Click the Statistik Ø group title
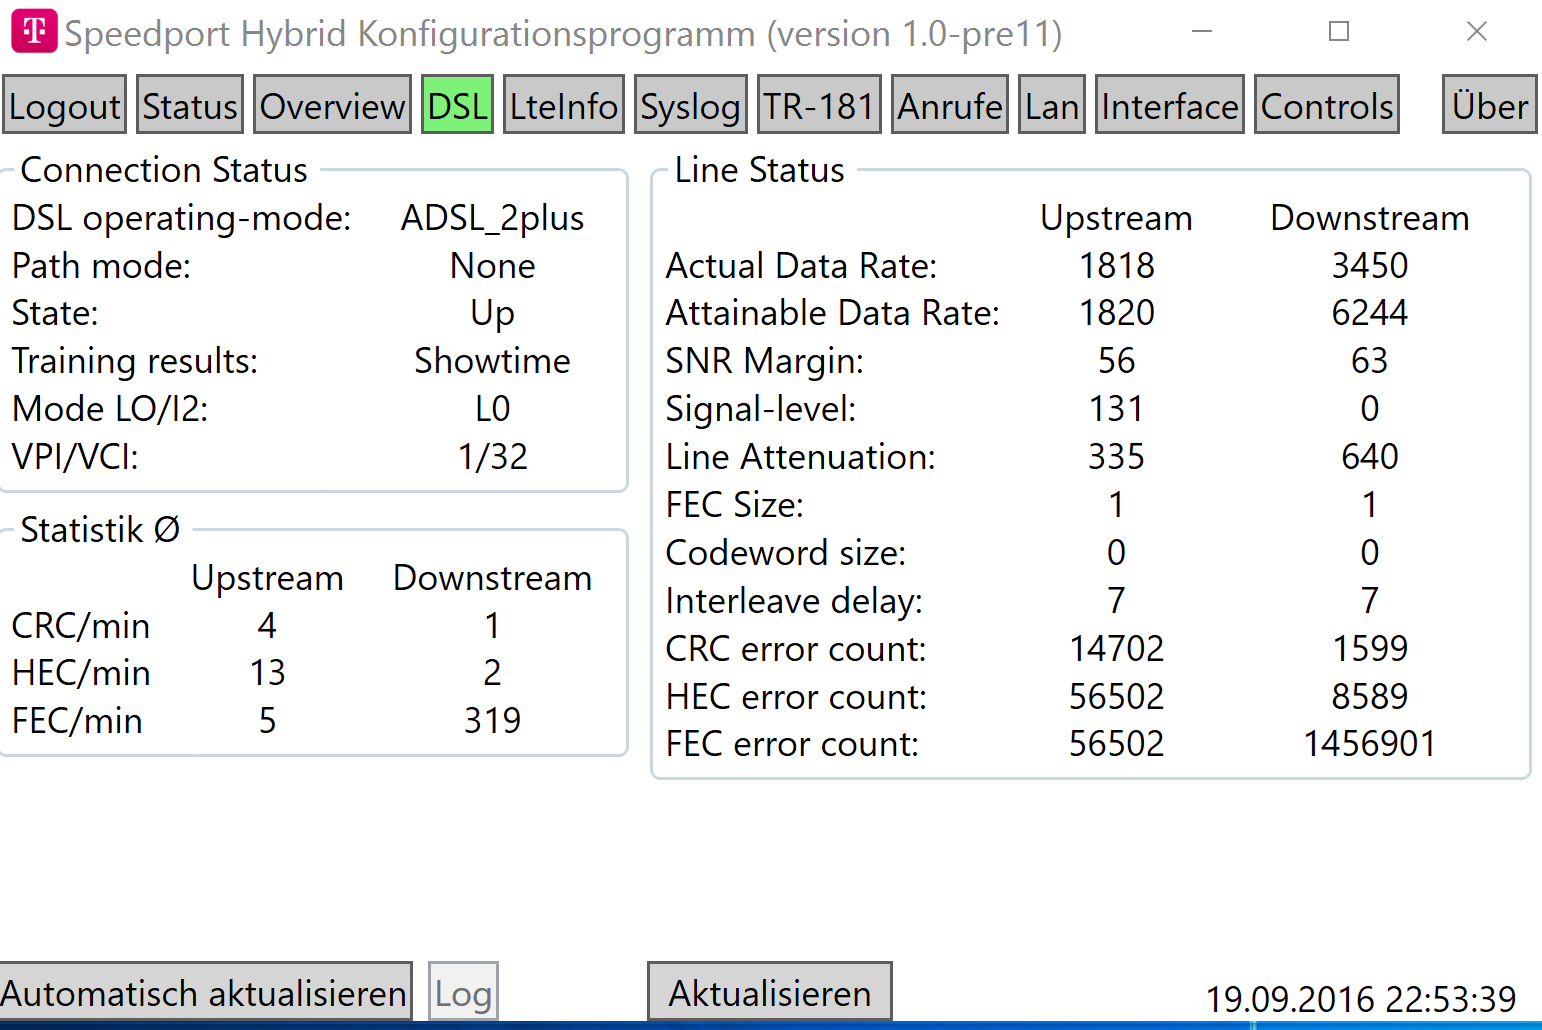Screen dimensions: 1542x1030 pos(100,530)
